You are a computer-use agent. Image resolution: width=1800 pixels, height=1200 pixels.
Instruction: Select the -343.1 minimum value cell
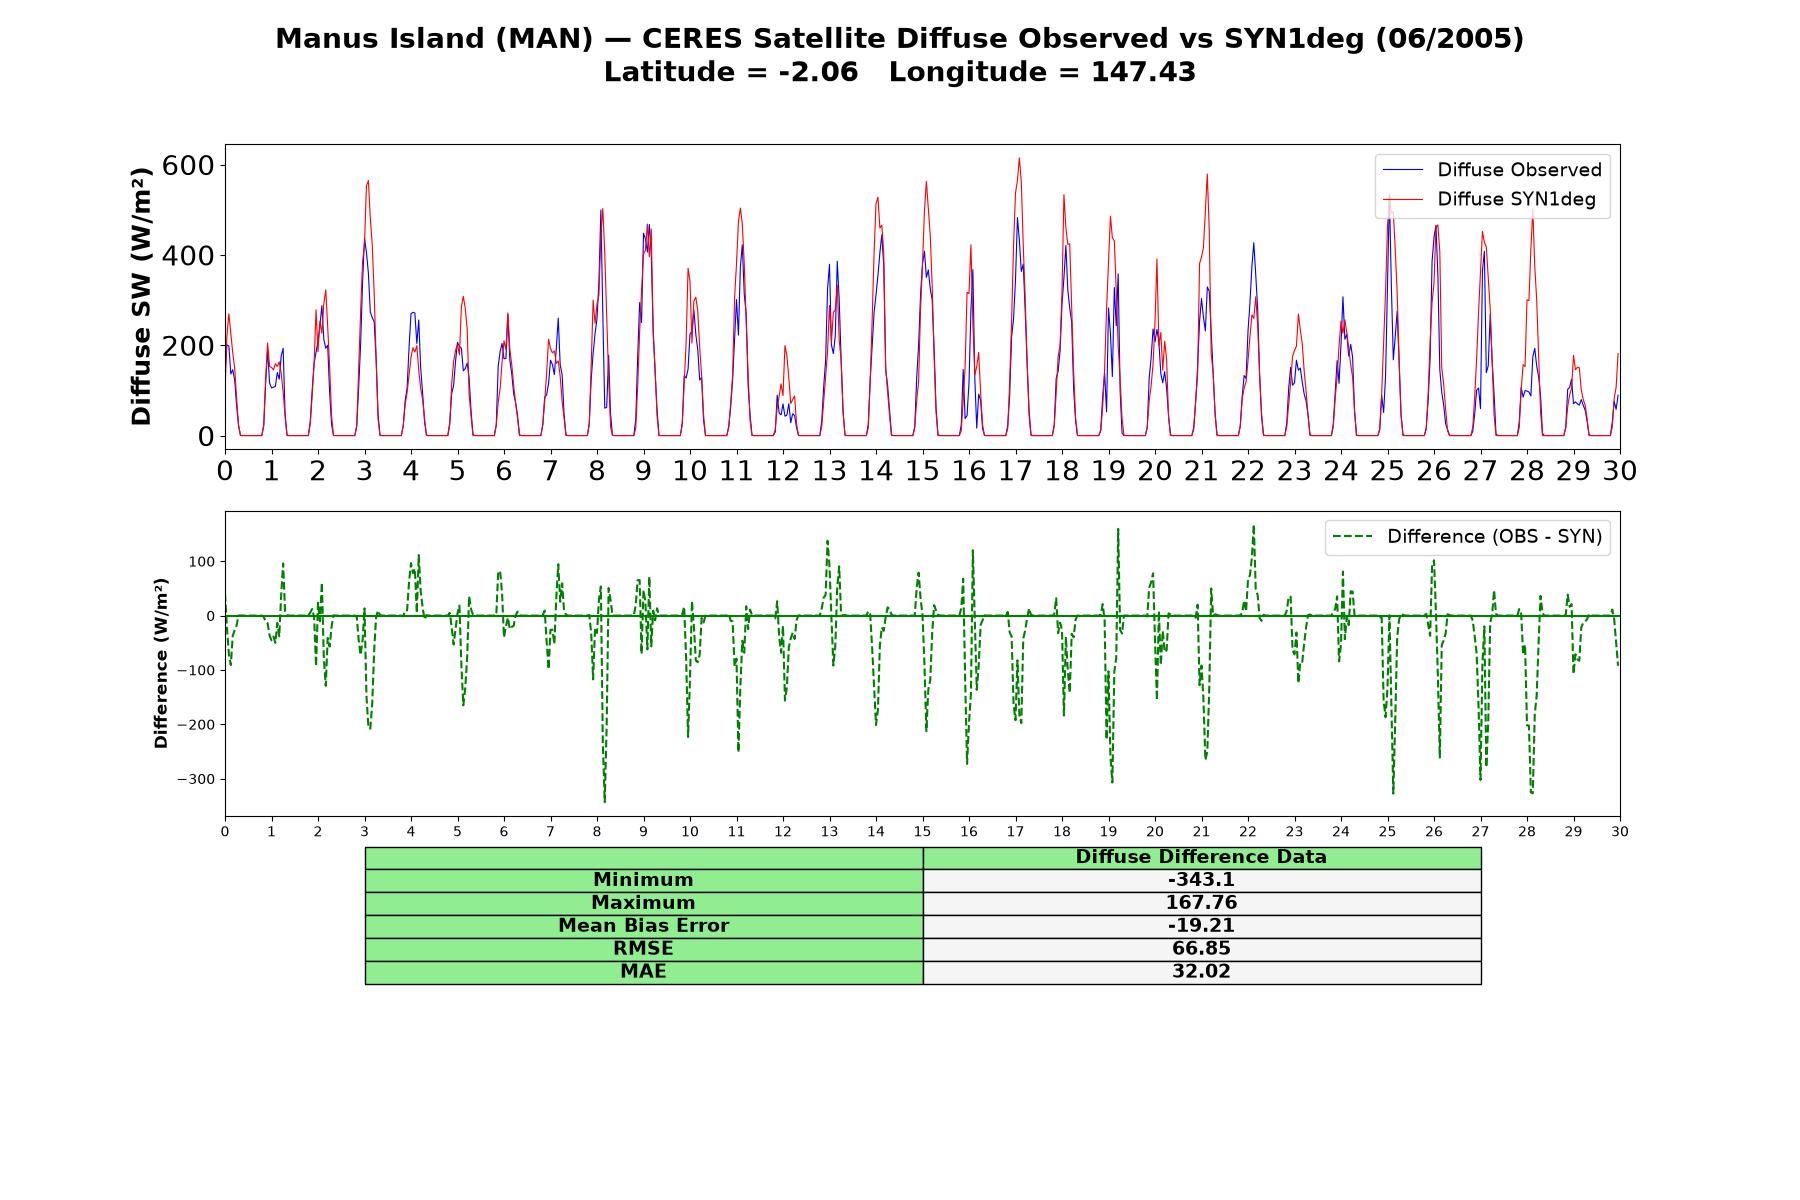click(x=1201, y=880)
